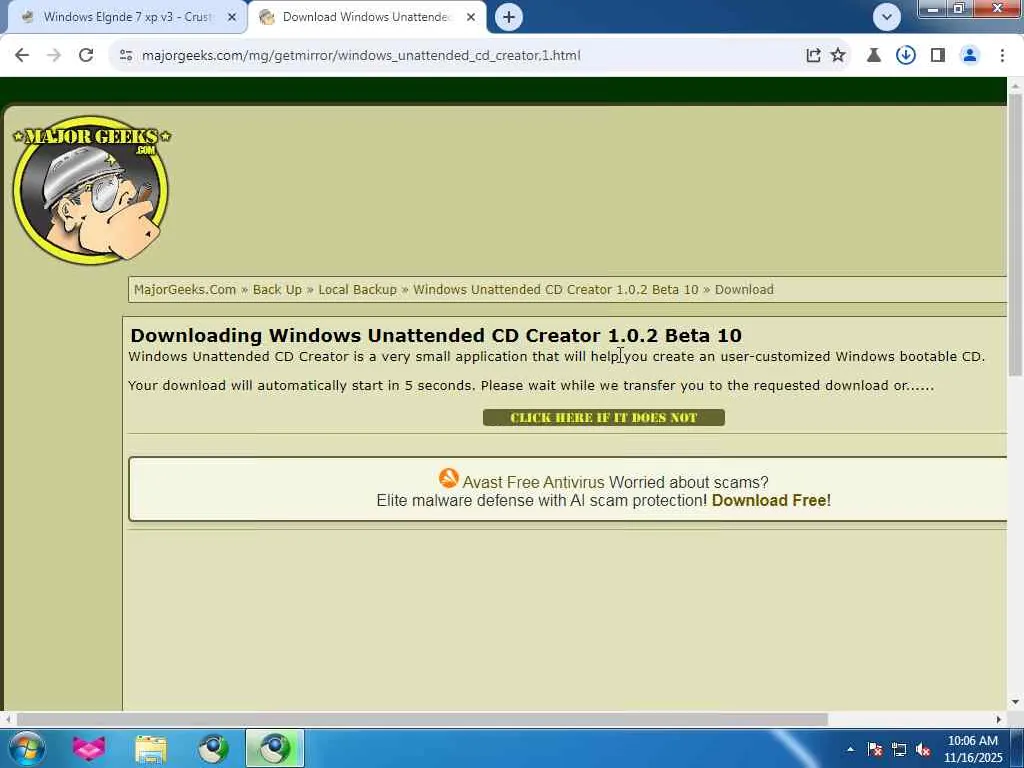Click the scroll right arrow

[999, 720]
